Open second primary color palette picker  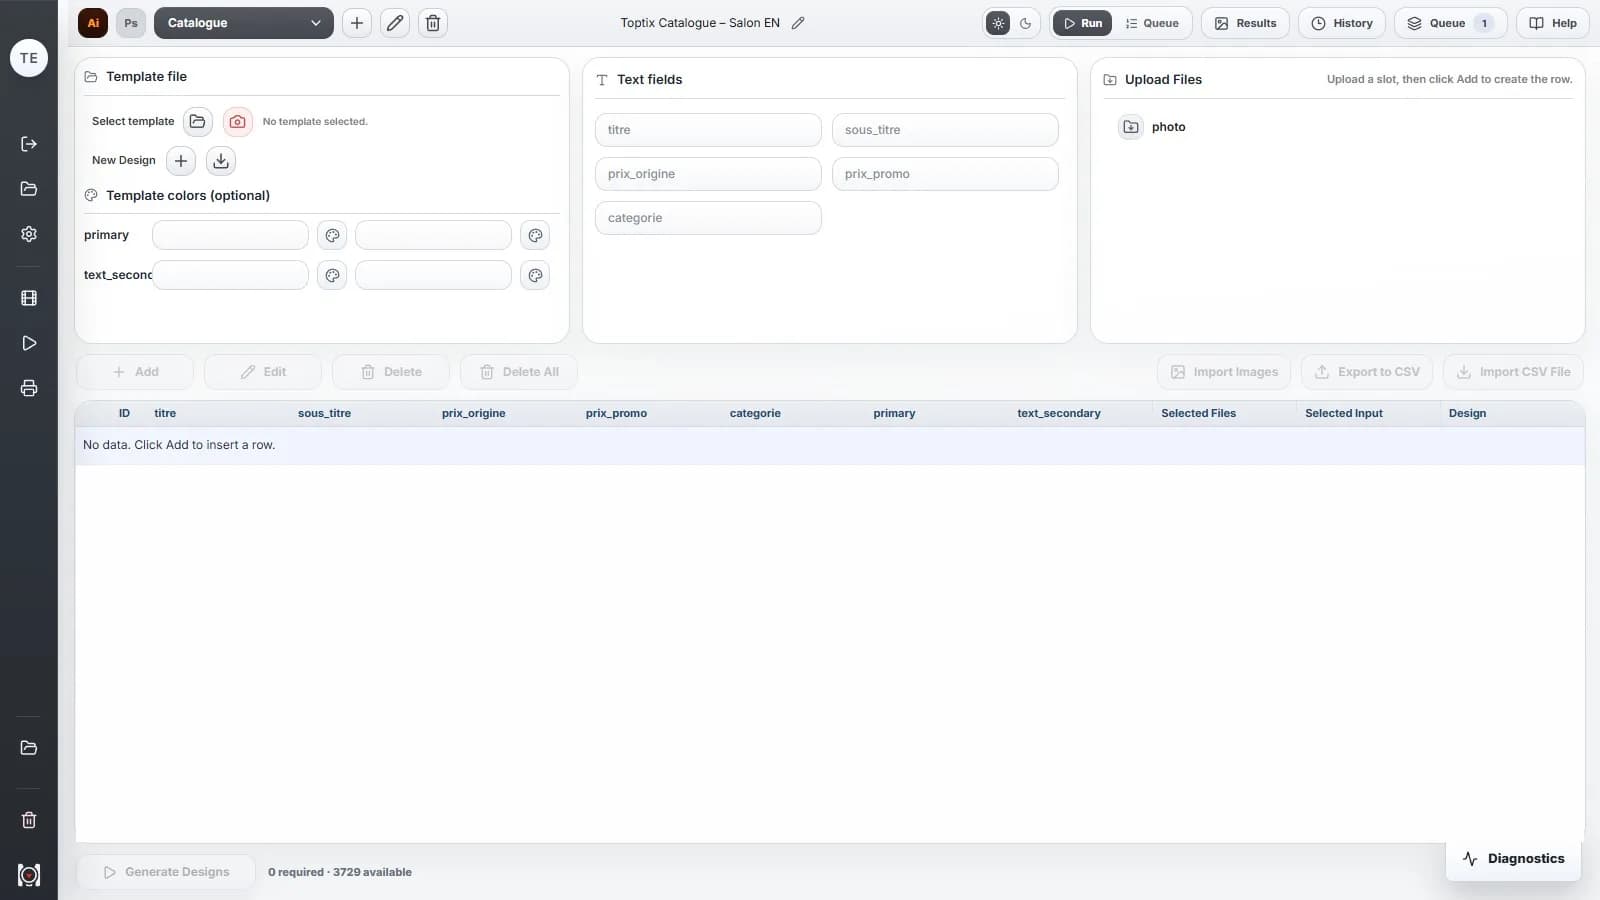click(x=536, y=235)
